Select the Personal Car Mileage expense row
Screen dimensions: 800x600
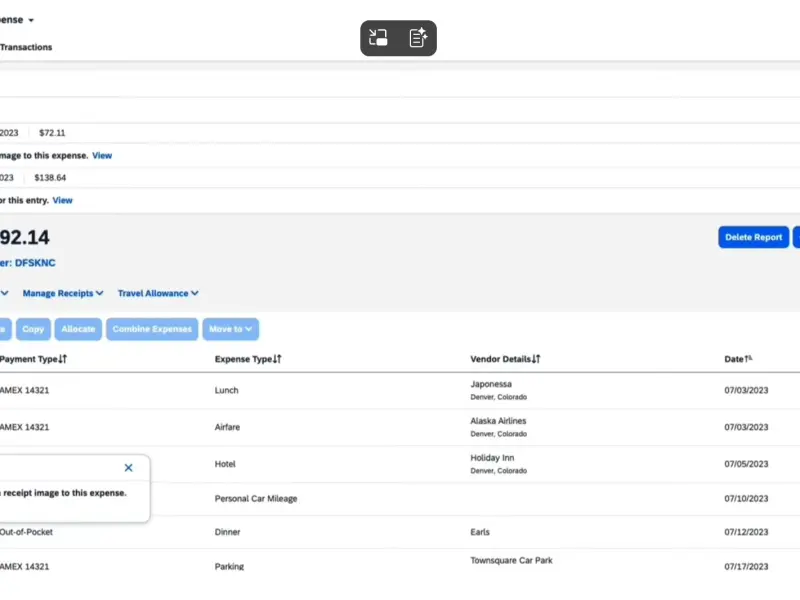coord(256,498)
